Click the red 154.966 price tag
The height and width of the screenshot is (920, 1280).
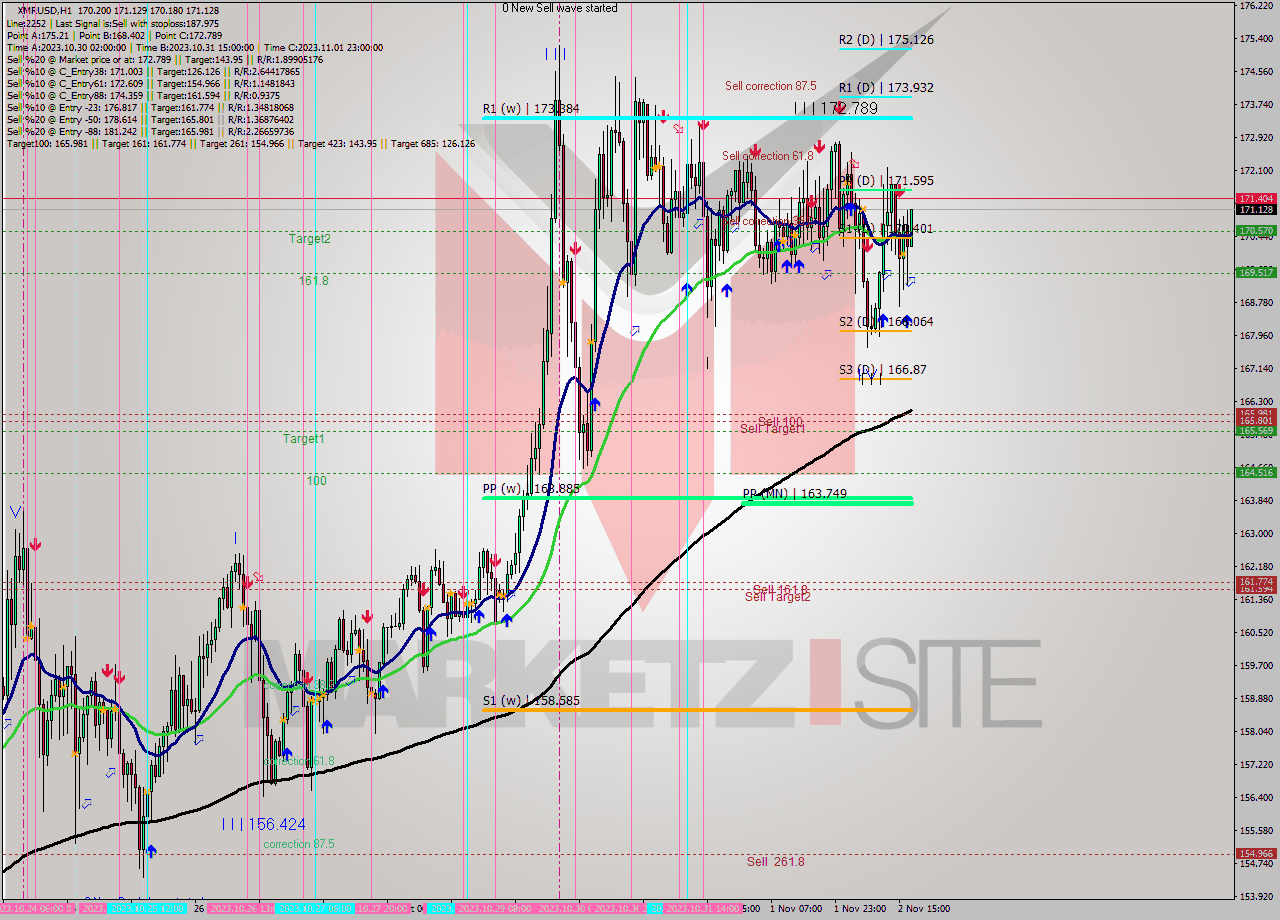point(1256,854)
